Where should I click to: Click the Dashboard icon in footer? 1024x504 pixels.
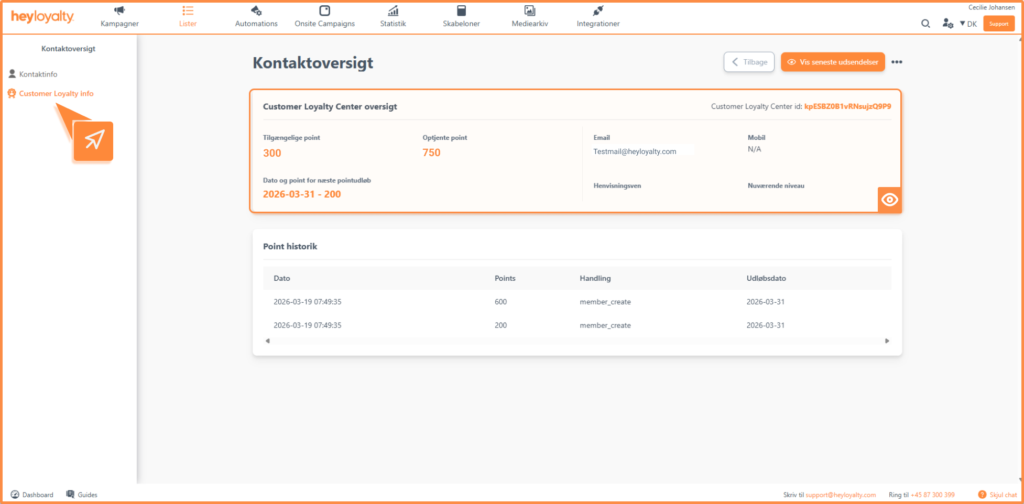point(15,494)
